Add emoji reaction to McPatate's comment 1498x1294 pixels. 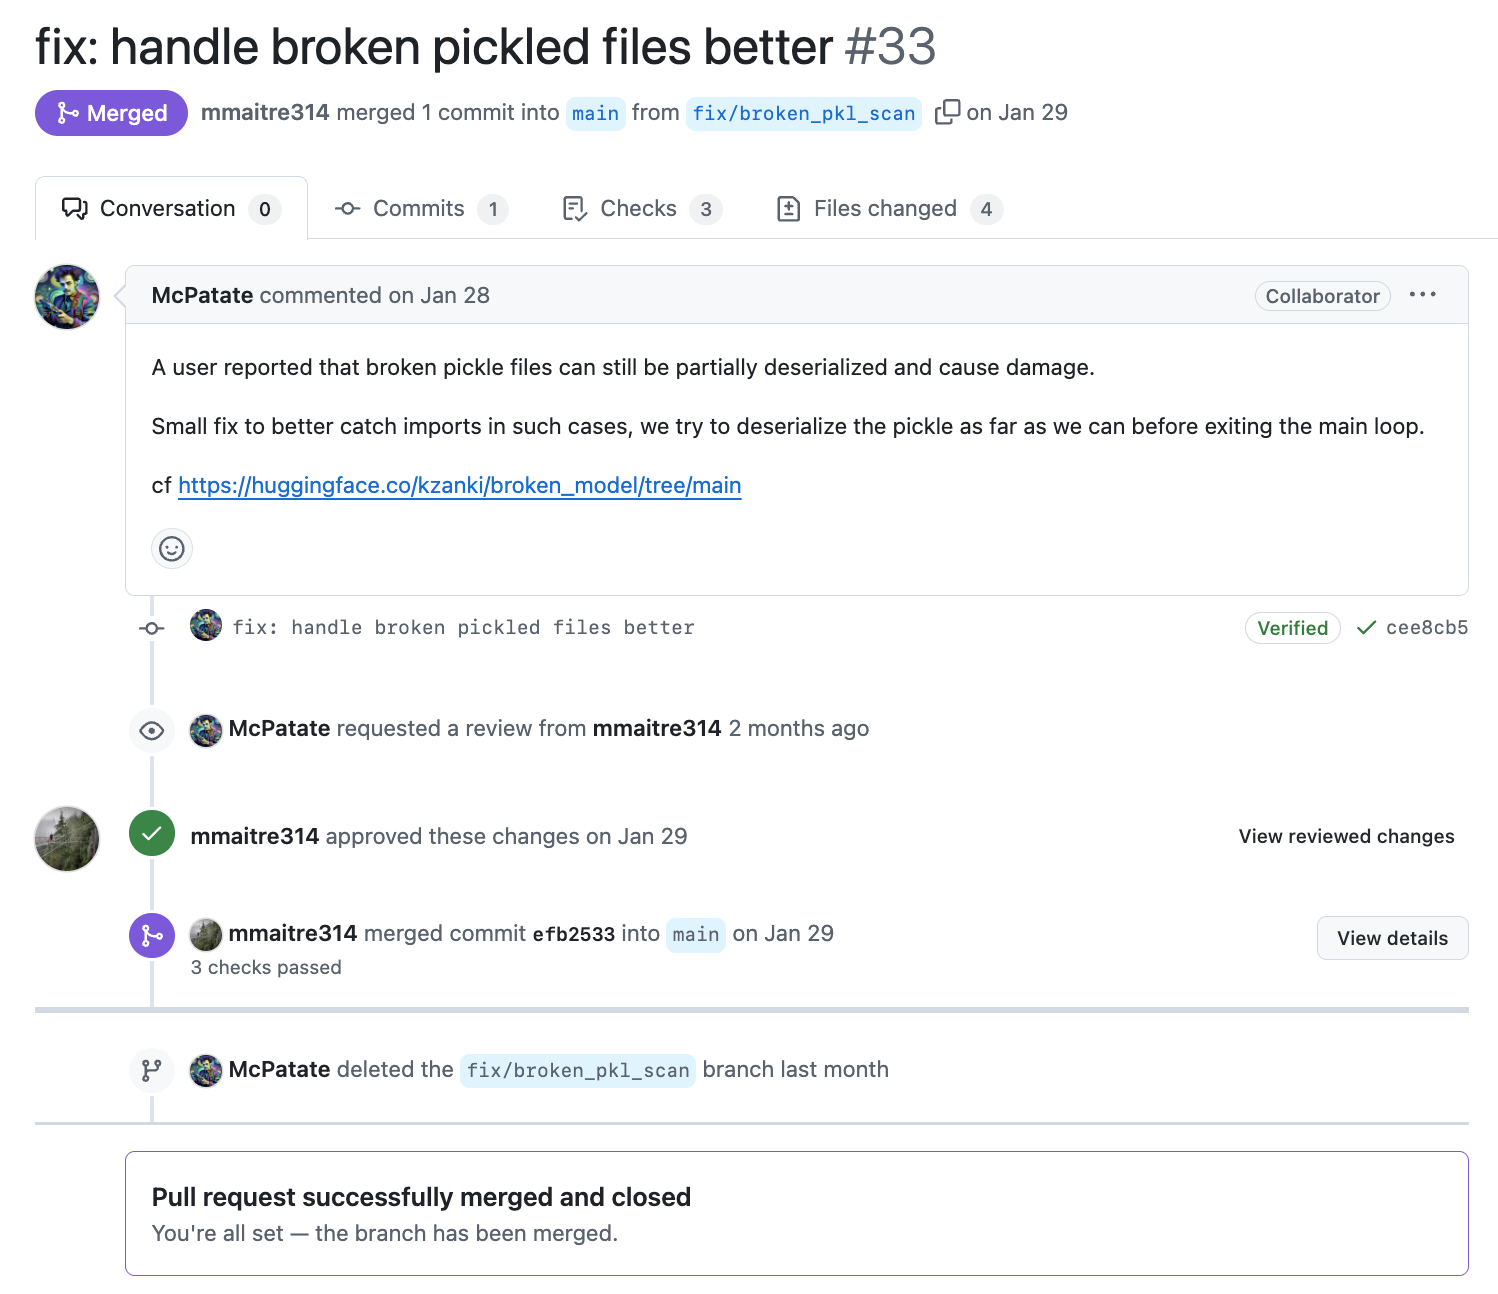pos(172,549)
